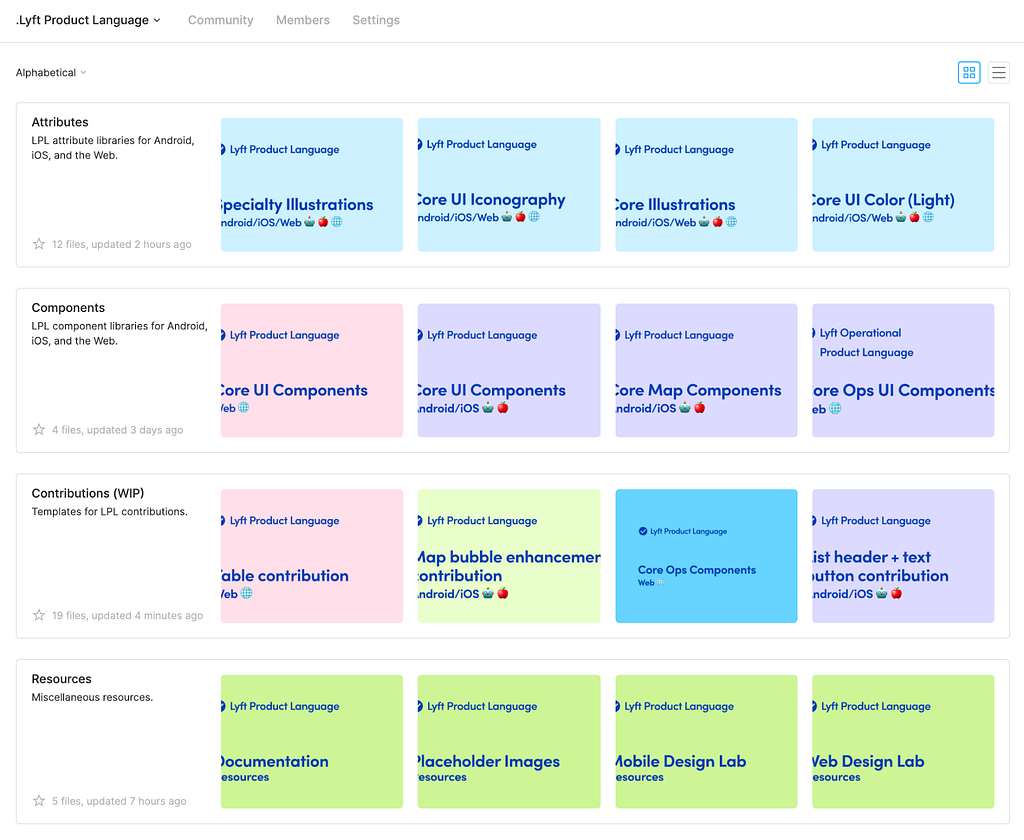Open the Core UI Components Android/iOS file
Image resolution: width=1024 pixels, height=840 pixels.
pos(509,370)
